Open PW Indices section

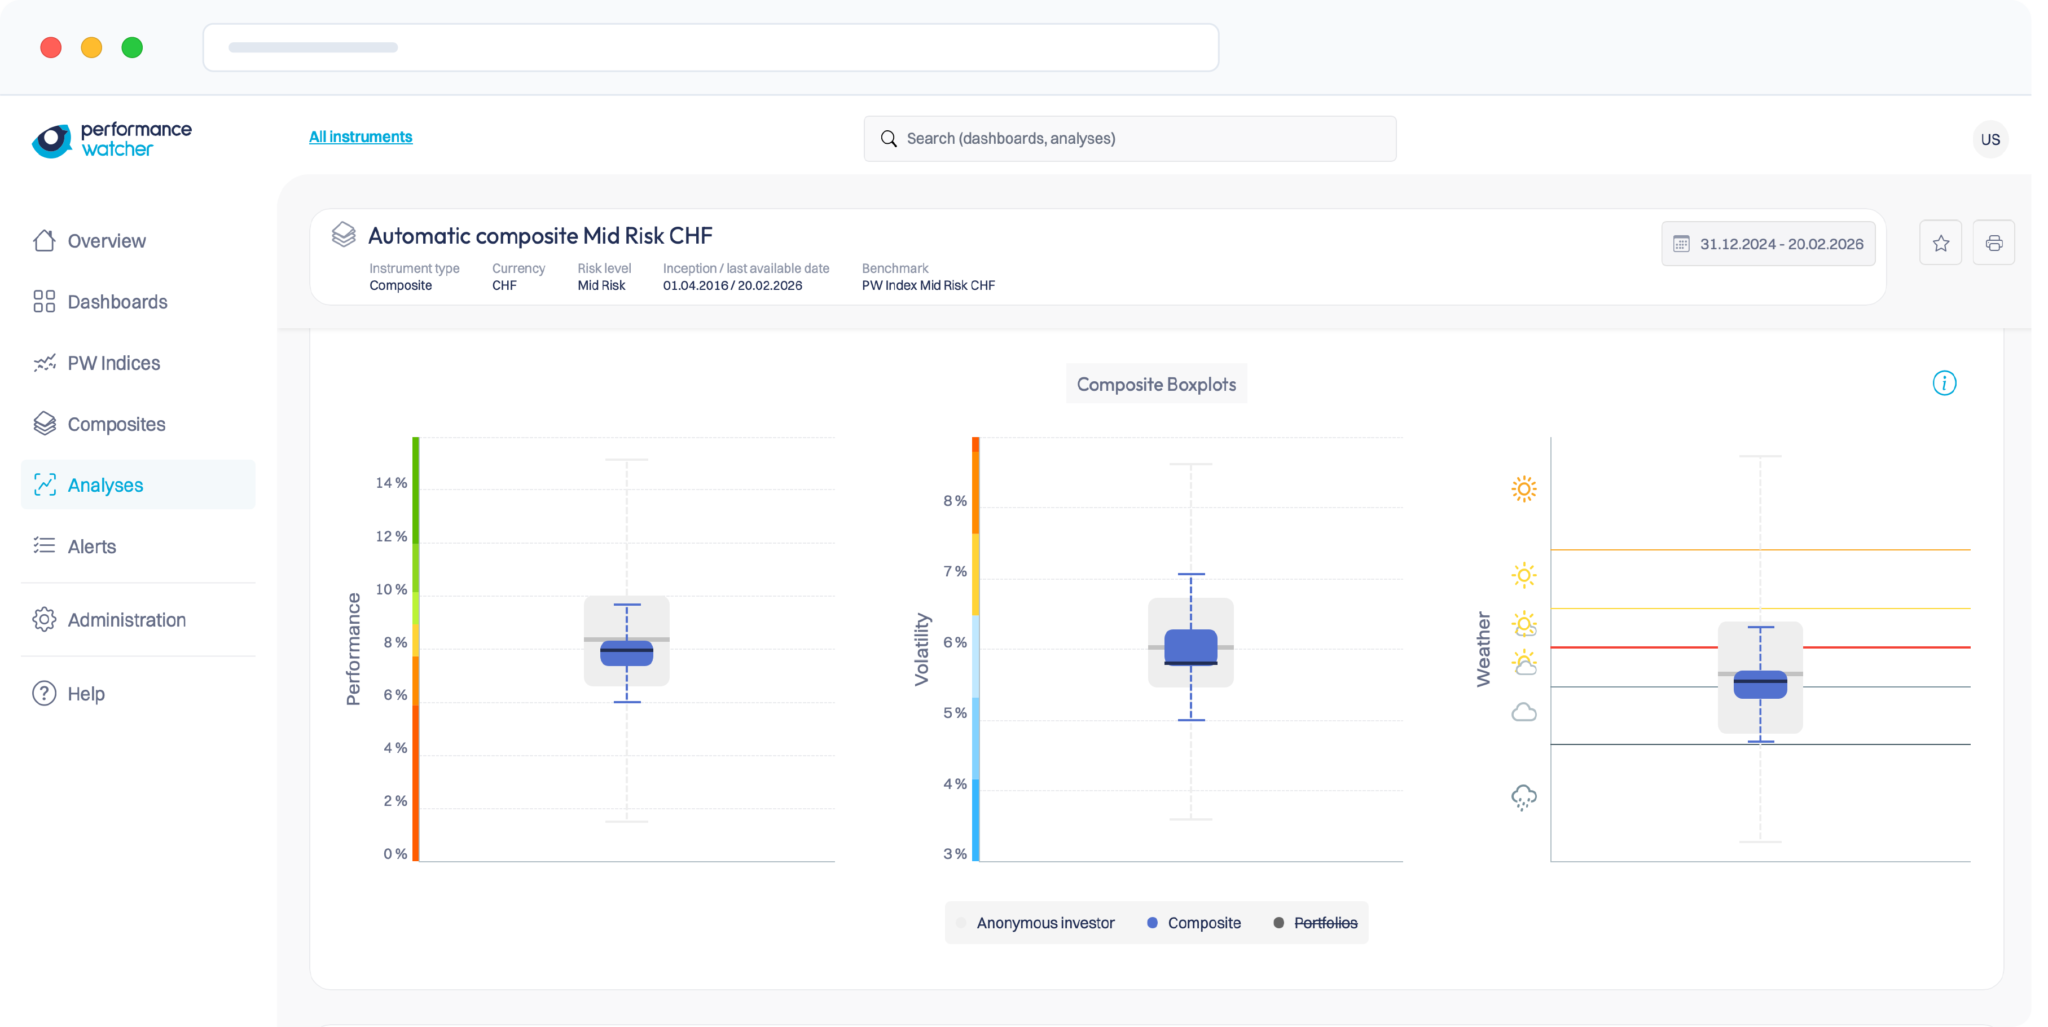pos(113,363)
